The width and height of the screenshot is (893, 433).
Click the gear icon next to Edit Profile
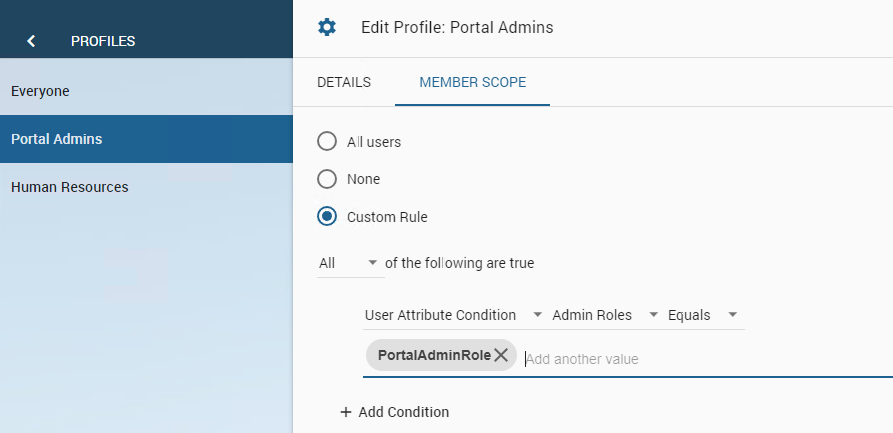click(327, 27)
